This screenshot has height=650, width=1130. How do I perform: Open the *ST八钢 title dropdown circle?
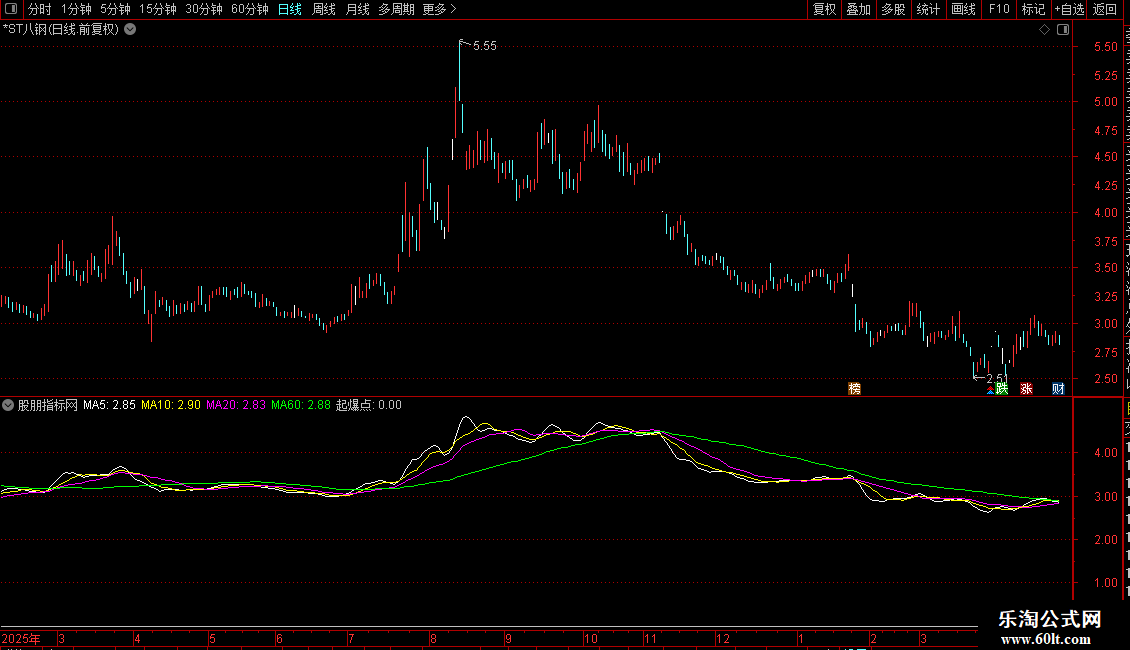pos(130,30)
